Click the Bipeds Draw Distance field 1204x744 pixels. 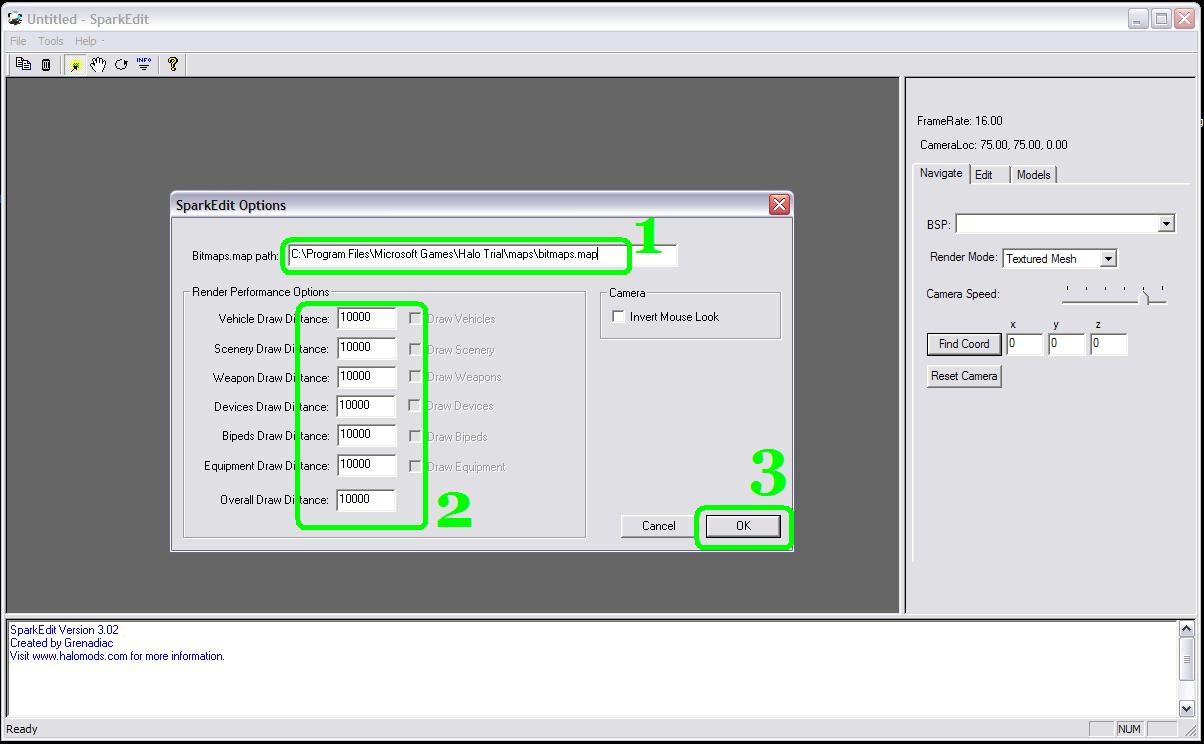[x=366, y=435]
